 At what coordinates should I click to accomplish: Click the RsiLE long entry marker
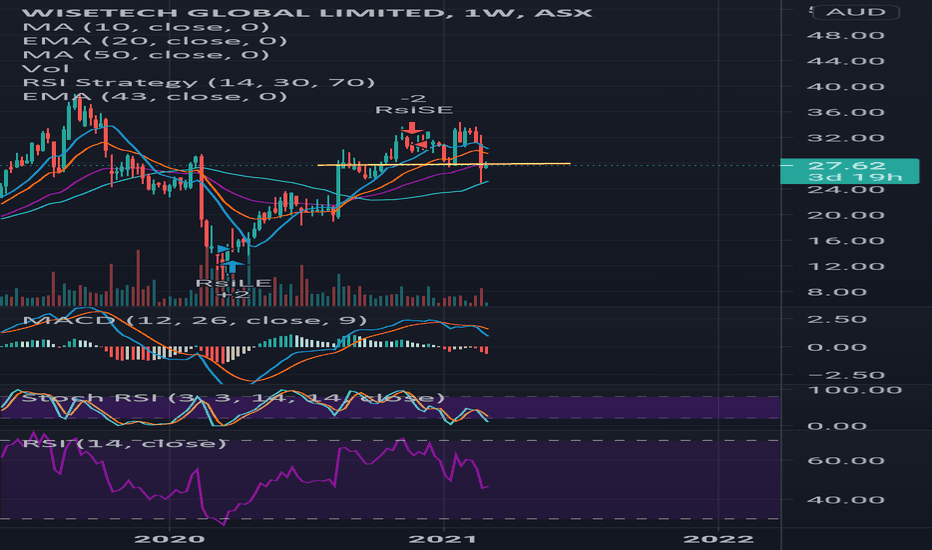click(x=234, y=283)
